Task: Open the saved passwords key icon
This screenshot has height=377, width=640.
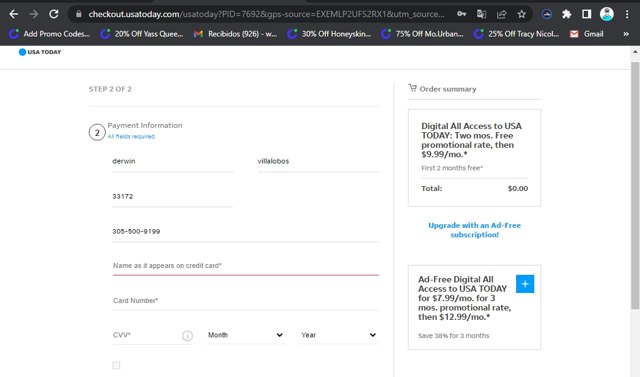Action: click(462, 14)
